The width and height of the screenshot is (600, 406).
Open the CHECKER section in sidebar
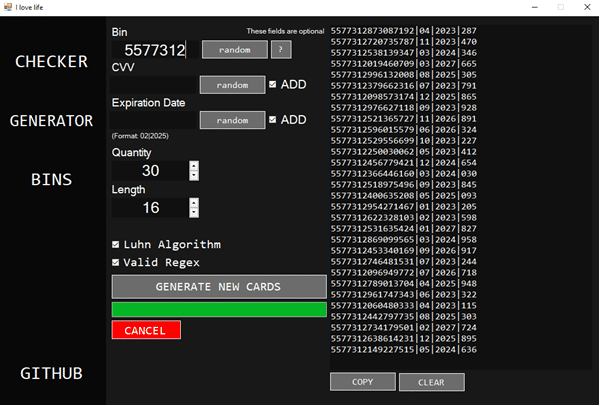[51, 62]
